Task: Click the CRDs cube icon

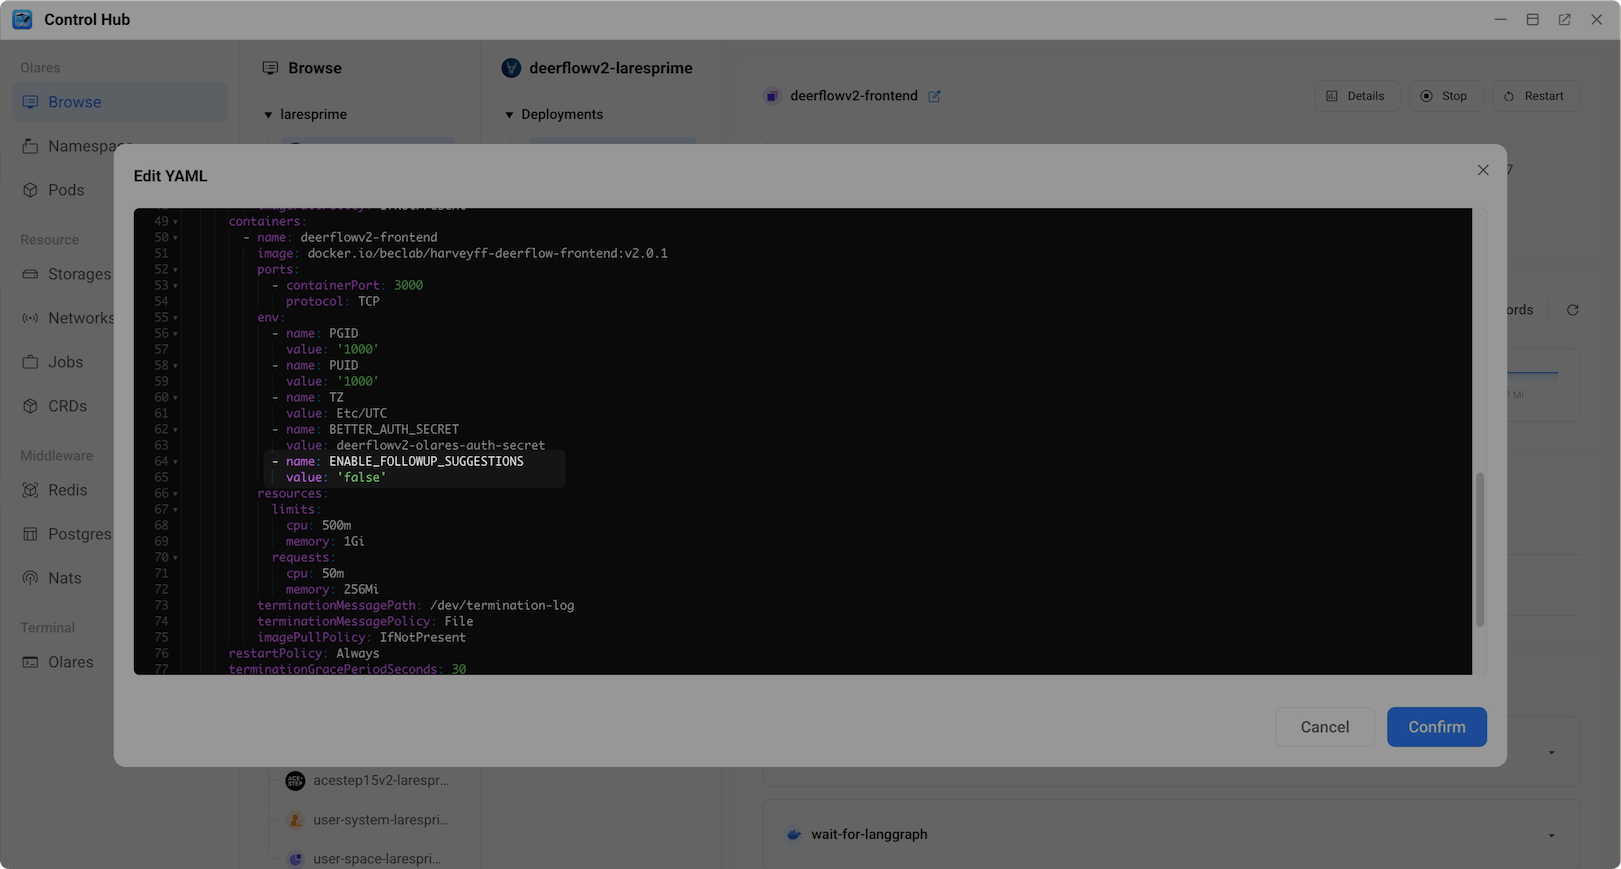Action: point(30,406)
